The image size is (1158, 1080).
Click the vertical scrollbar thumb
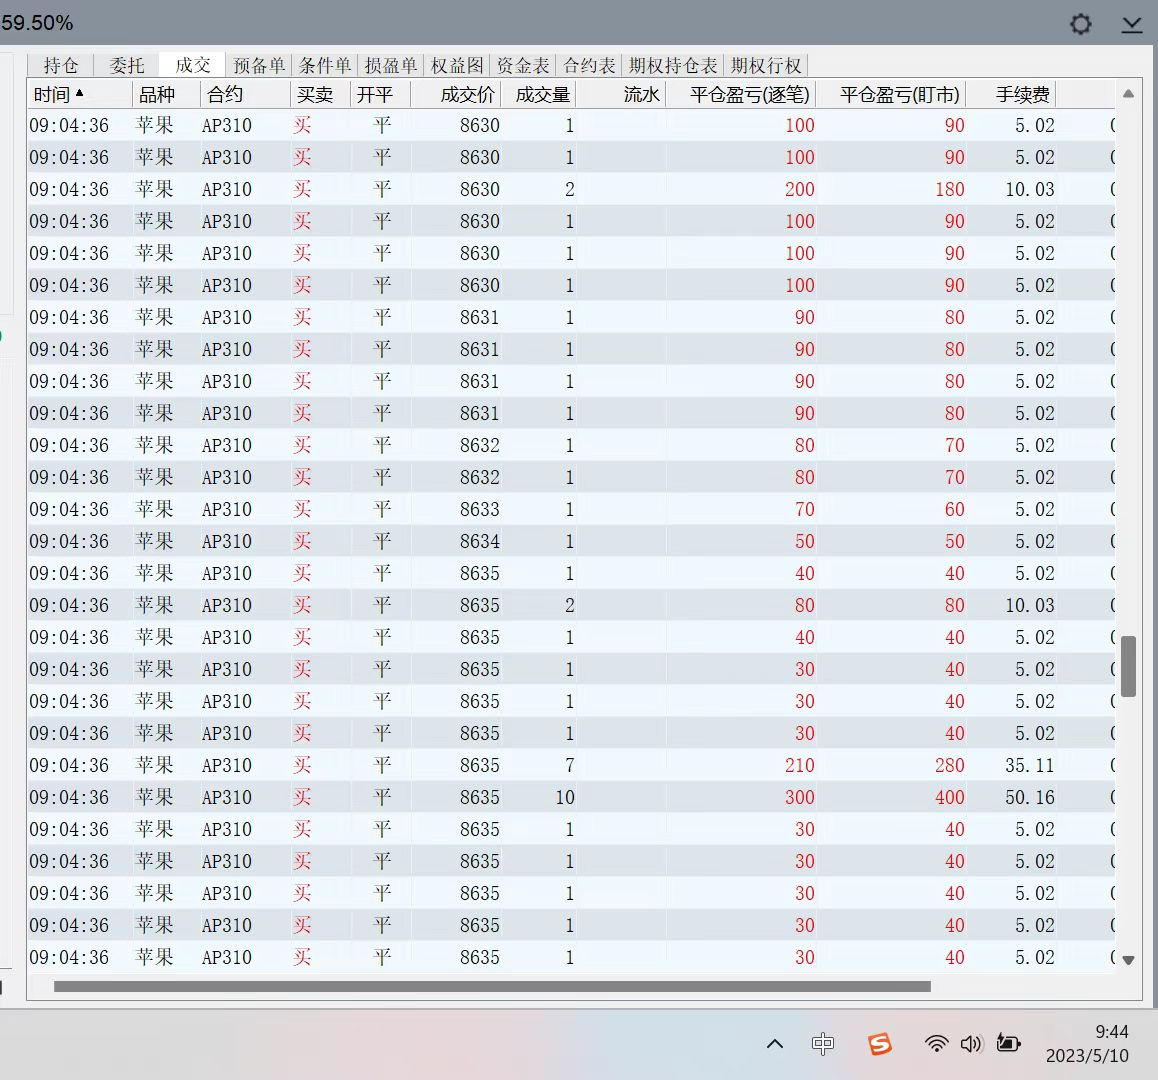(x=1128, y=666)
